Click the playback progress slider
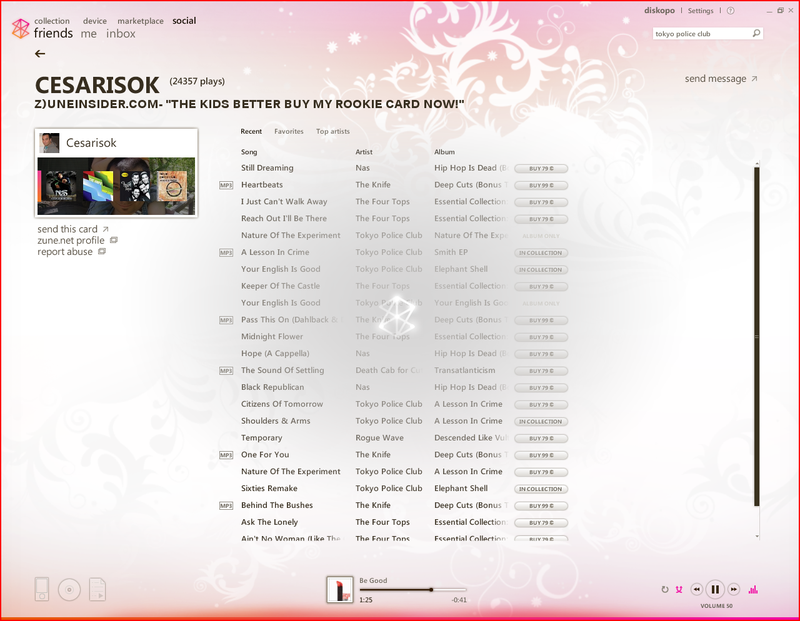 click(412, 590)
